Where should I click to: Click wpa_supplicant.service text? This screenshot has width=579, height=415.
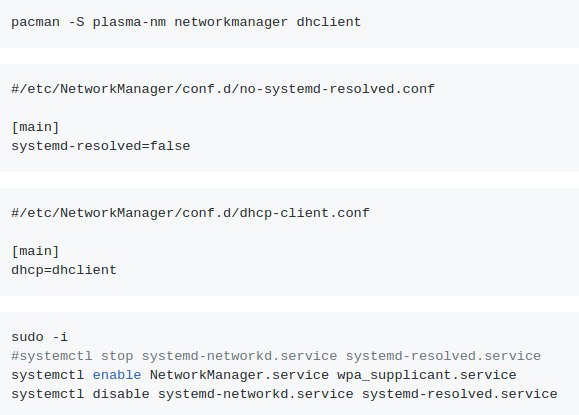[427, 375]
